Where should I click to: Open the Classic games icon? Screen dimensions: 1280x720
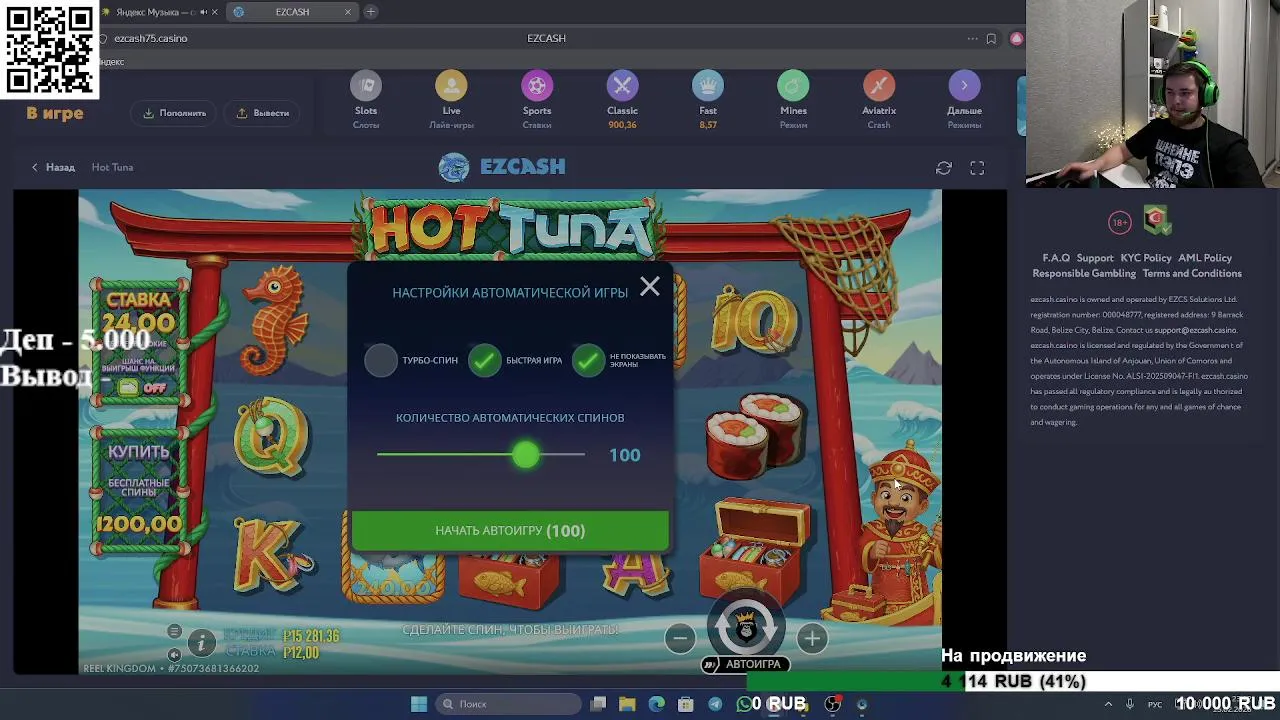622,86
